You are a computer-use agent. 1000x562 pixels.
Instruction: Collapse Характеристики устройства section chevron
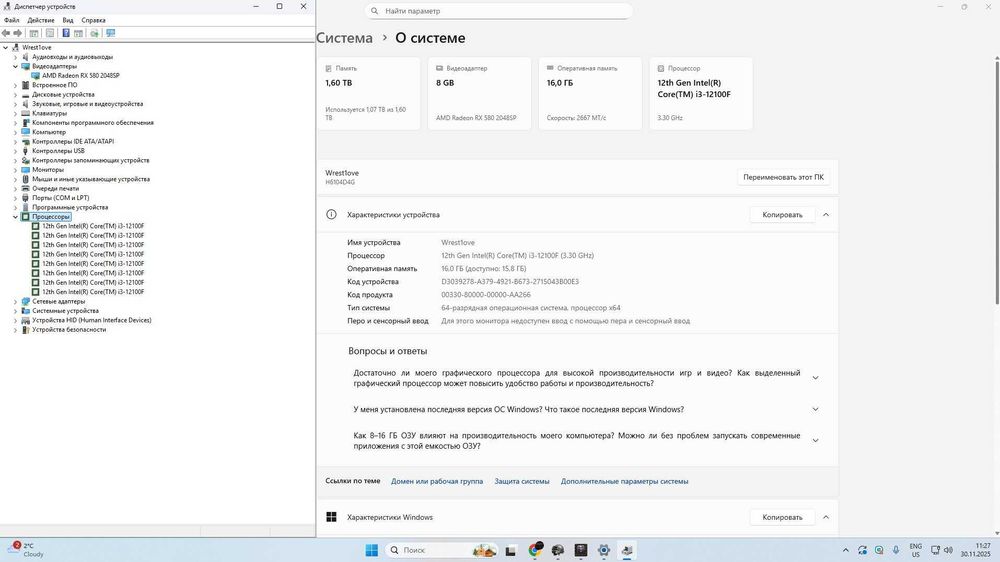[x=826, y=214]
